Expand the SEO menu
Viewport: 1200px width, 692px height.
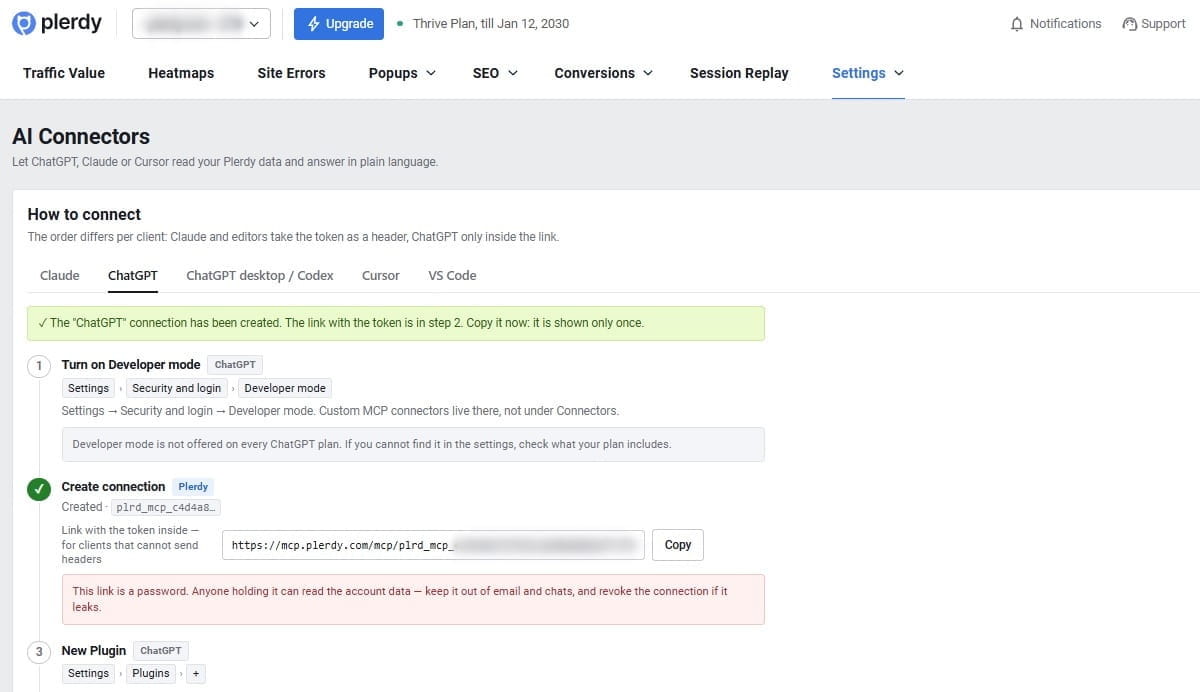pos(495,73)
